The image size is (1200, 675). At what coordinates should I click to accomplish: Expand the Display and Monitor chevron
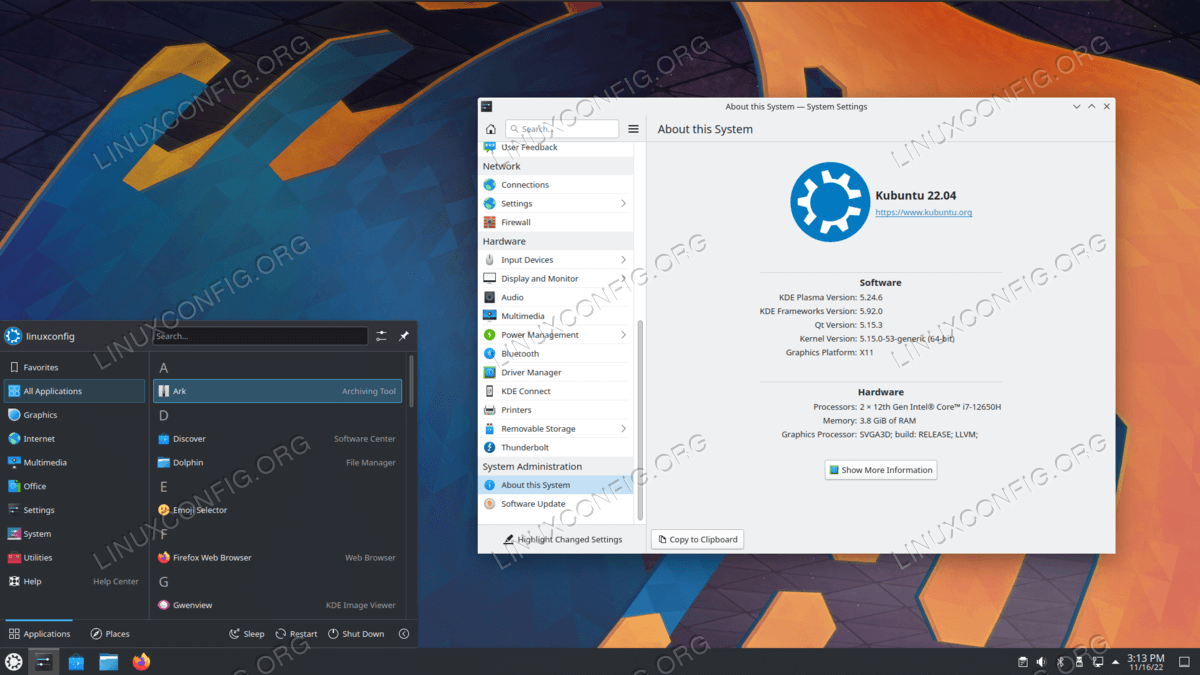(x=624, y=279)
